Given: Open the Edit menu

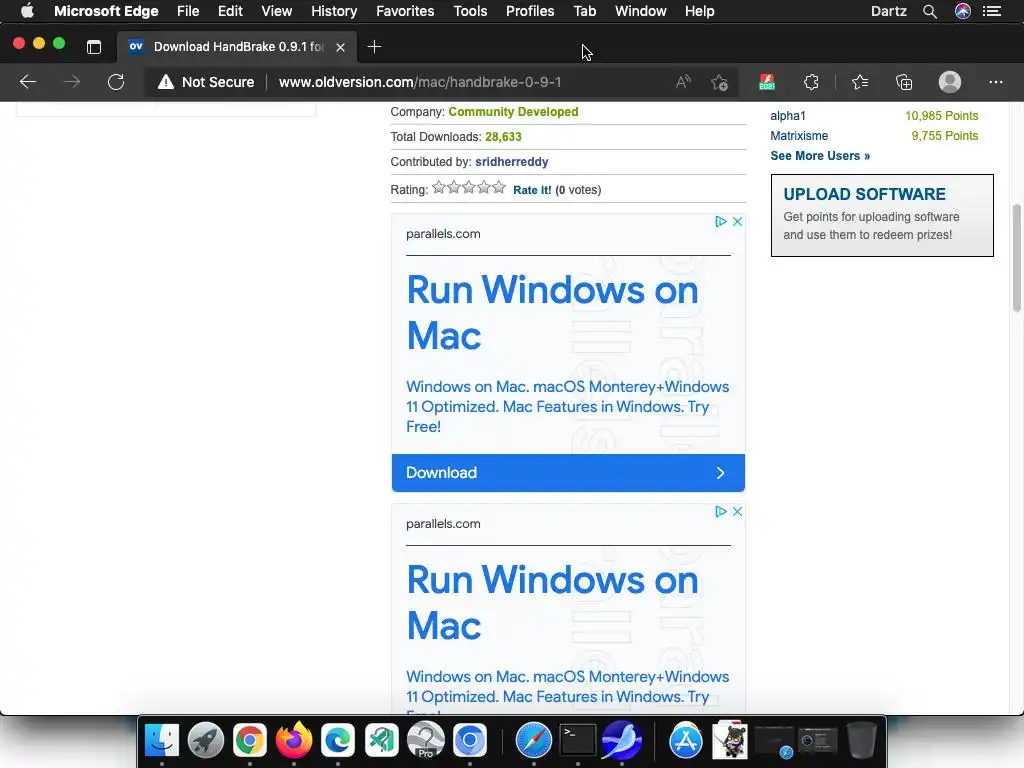Looking at the screenshot, I should pyautogui.click(x=230, y=11).
